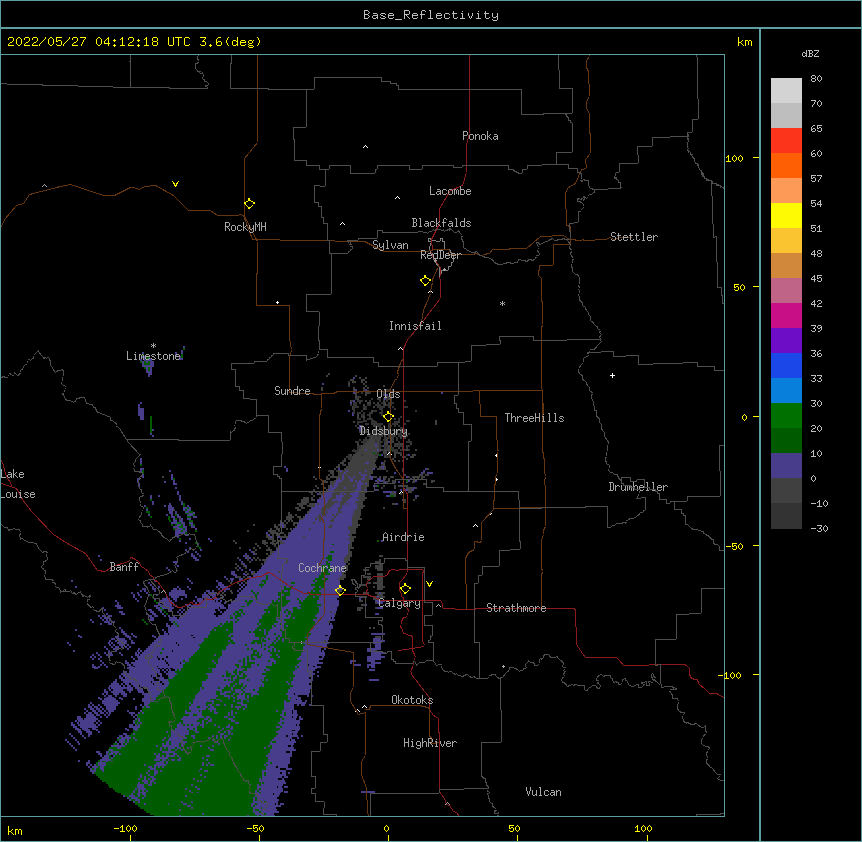Image resolution: width=862 pixels, height=842 pixels.
Task: Click the Sundre town label
Action: (292, 391)
